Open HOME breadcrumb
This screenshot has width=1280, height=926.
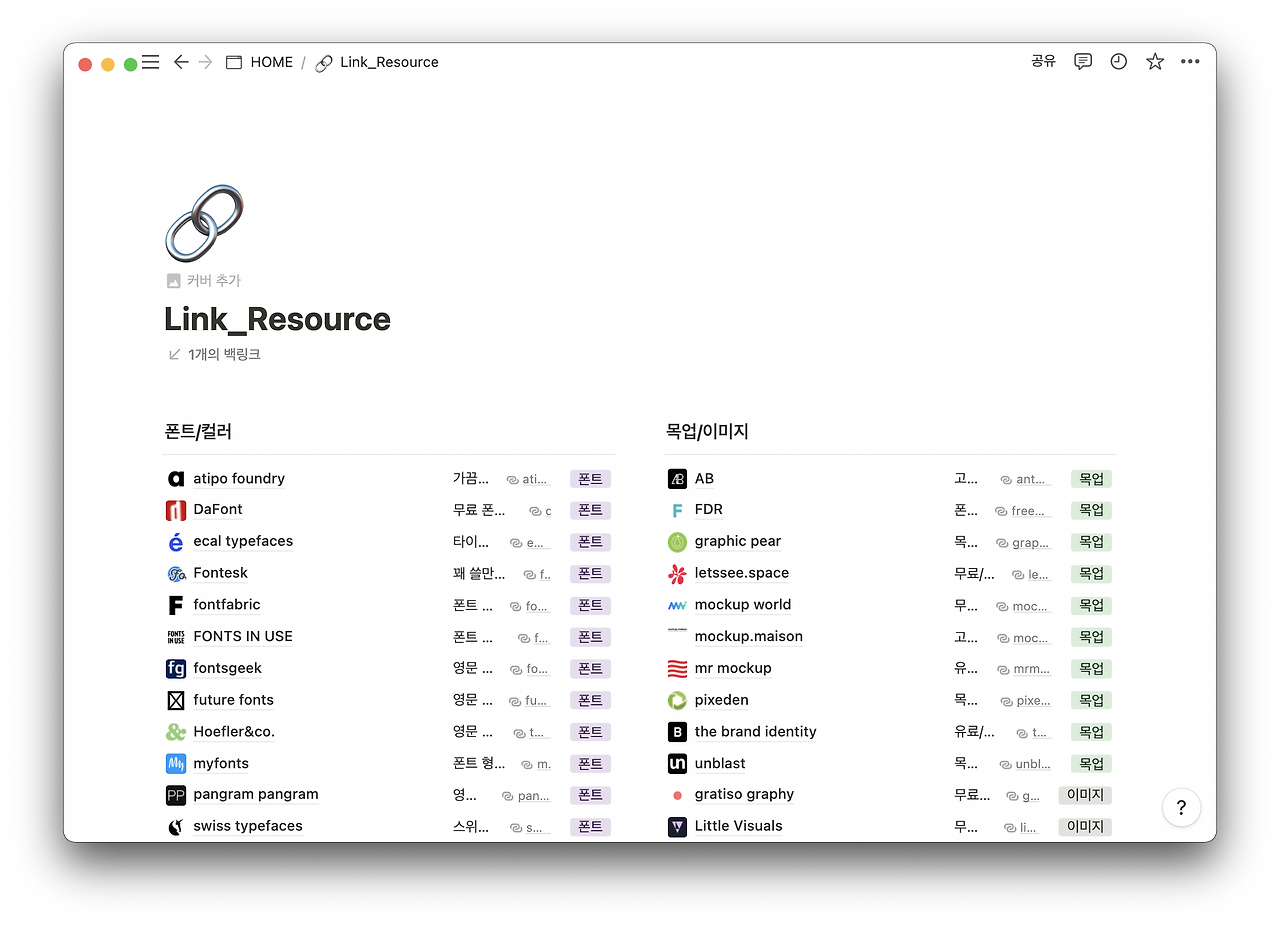(260, 62)
